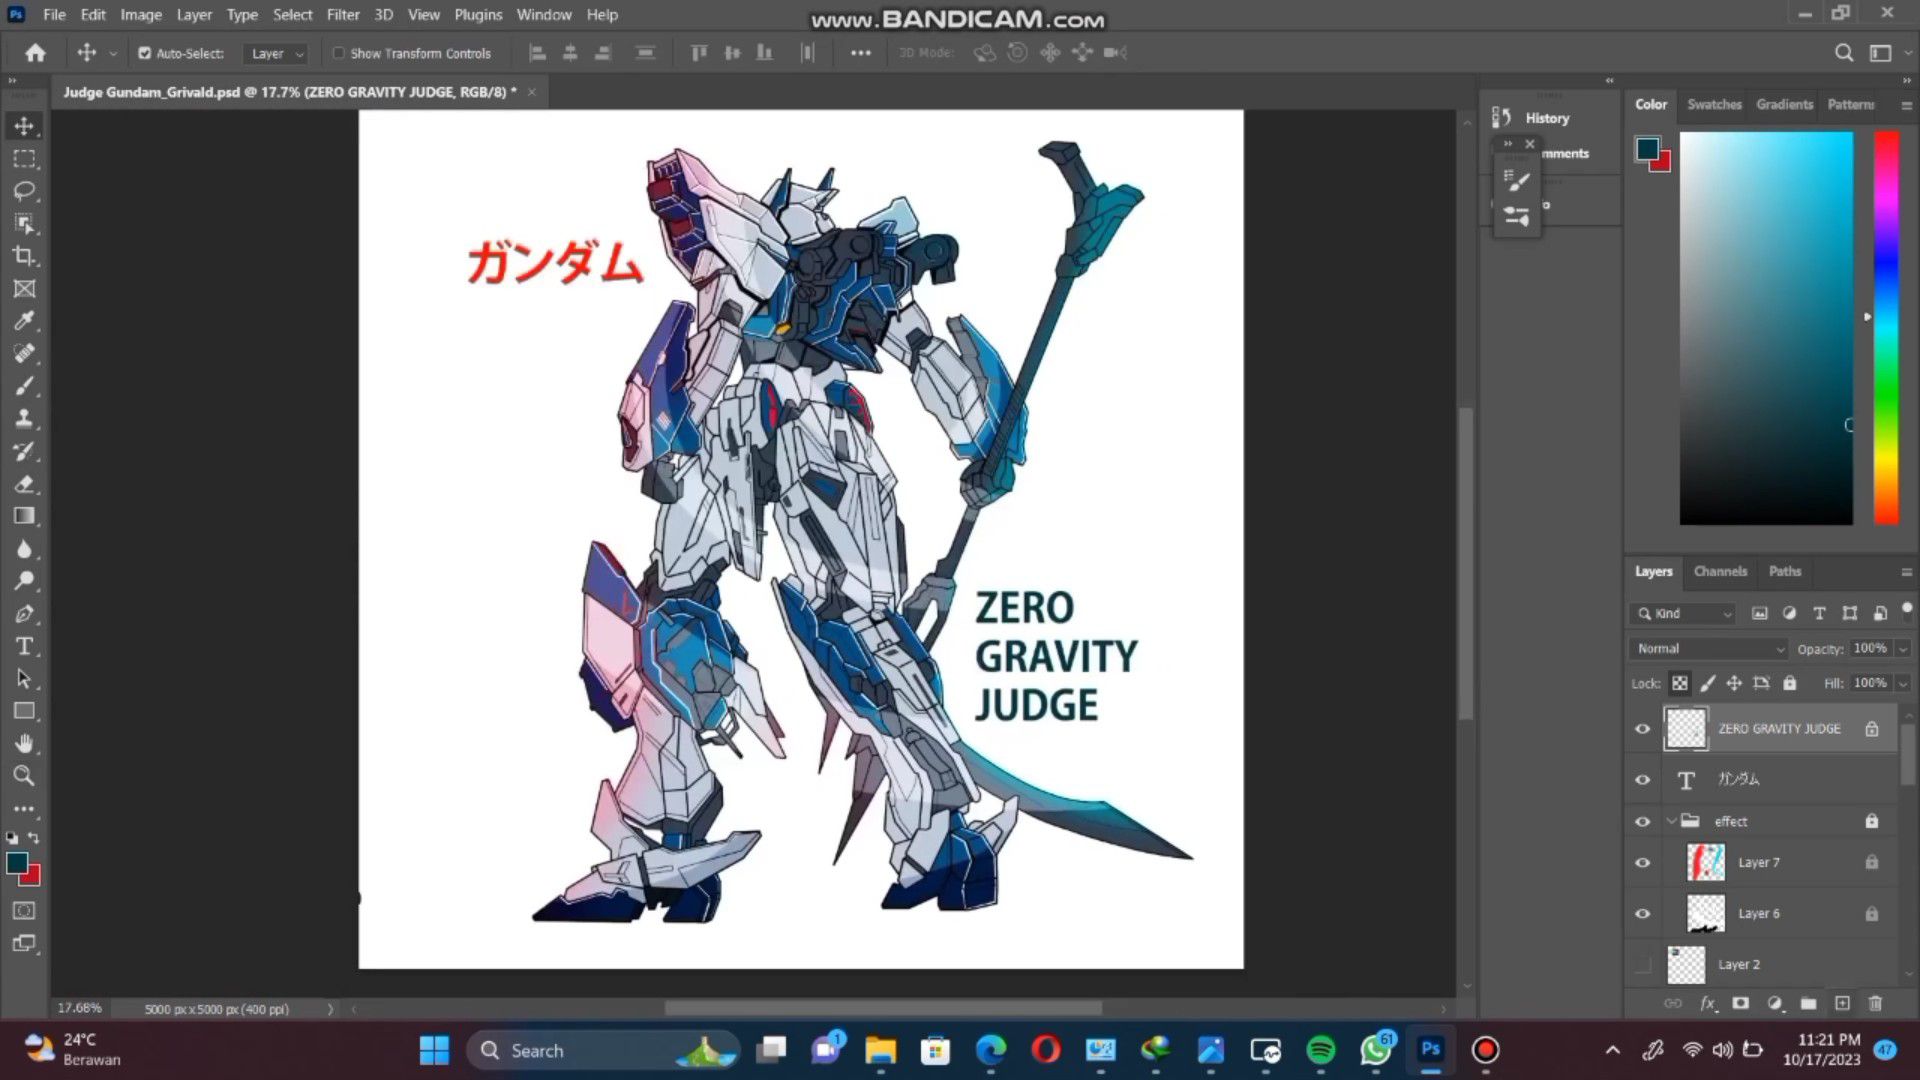
Task: Toggle the Auto-Select checkbox
Action: pos(144,53)
